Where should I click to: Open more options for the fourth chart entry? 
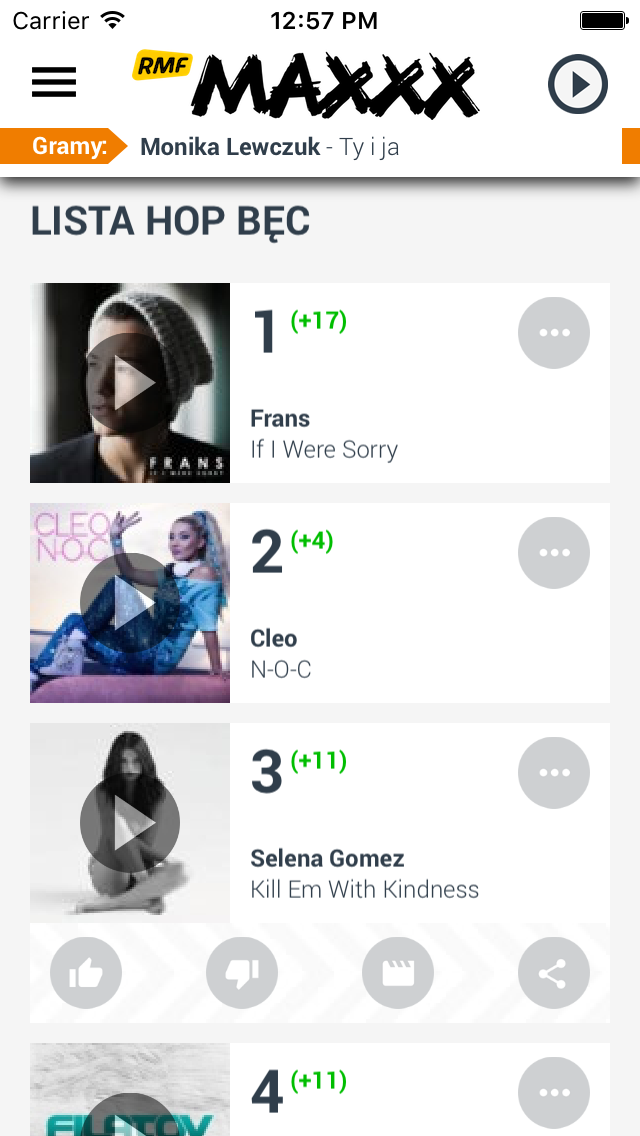point(554,1092)
